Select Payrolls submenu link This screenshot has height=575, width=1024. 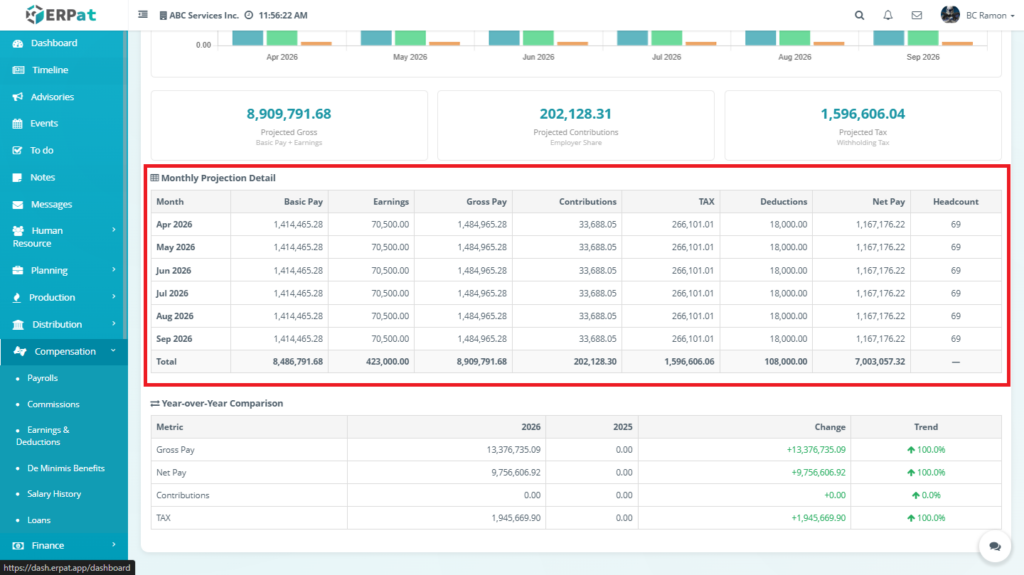(42, 378)
